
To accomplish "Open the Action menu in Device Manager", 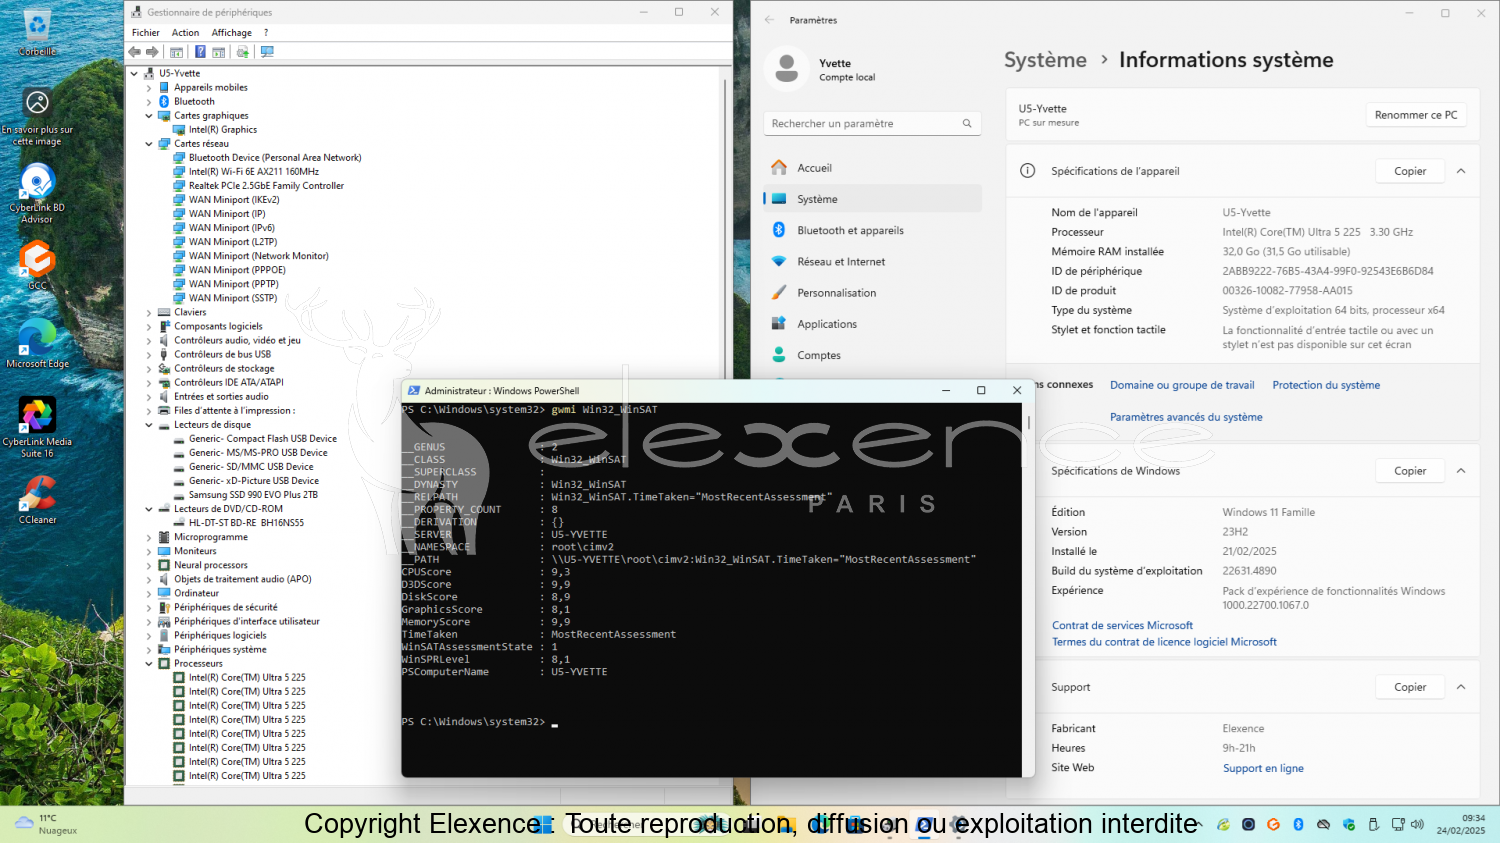I will click(185, 33).
